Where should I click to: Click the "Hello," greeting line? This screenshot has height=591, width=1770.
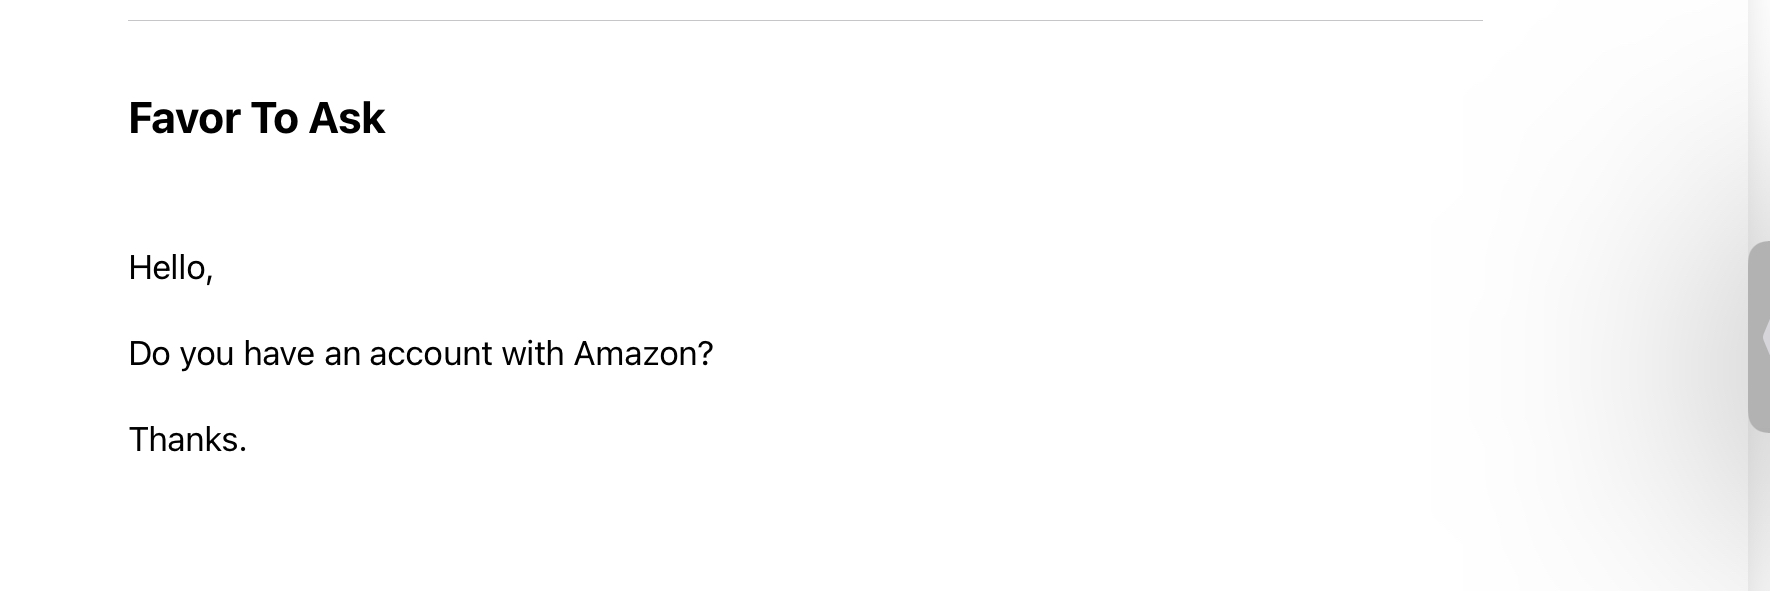click(171, 268)
